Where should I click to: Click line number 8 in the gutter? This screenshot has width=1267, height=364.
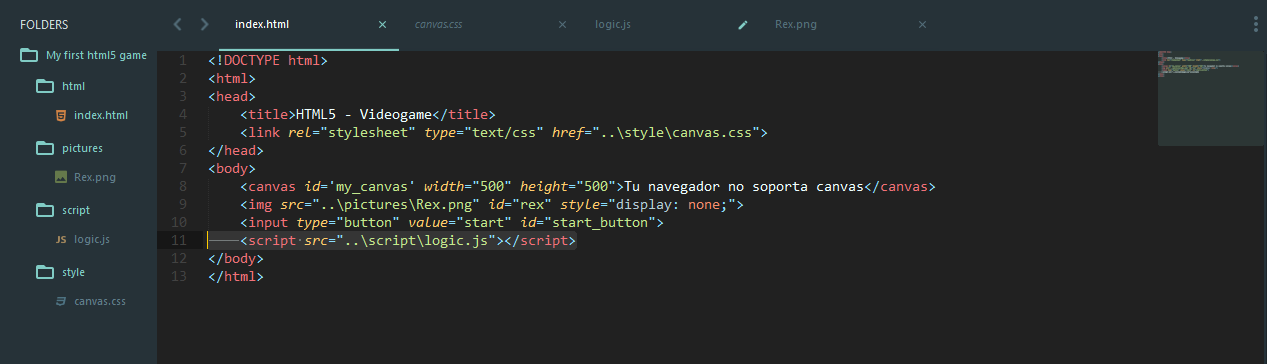[x=183, y=186]
